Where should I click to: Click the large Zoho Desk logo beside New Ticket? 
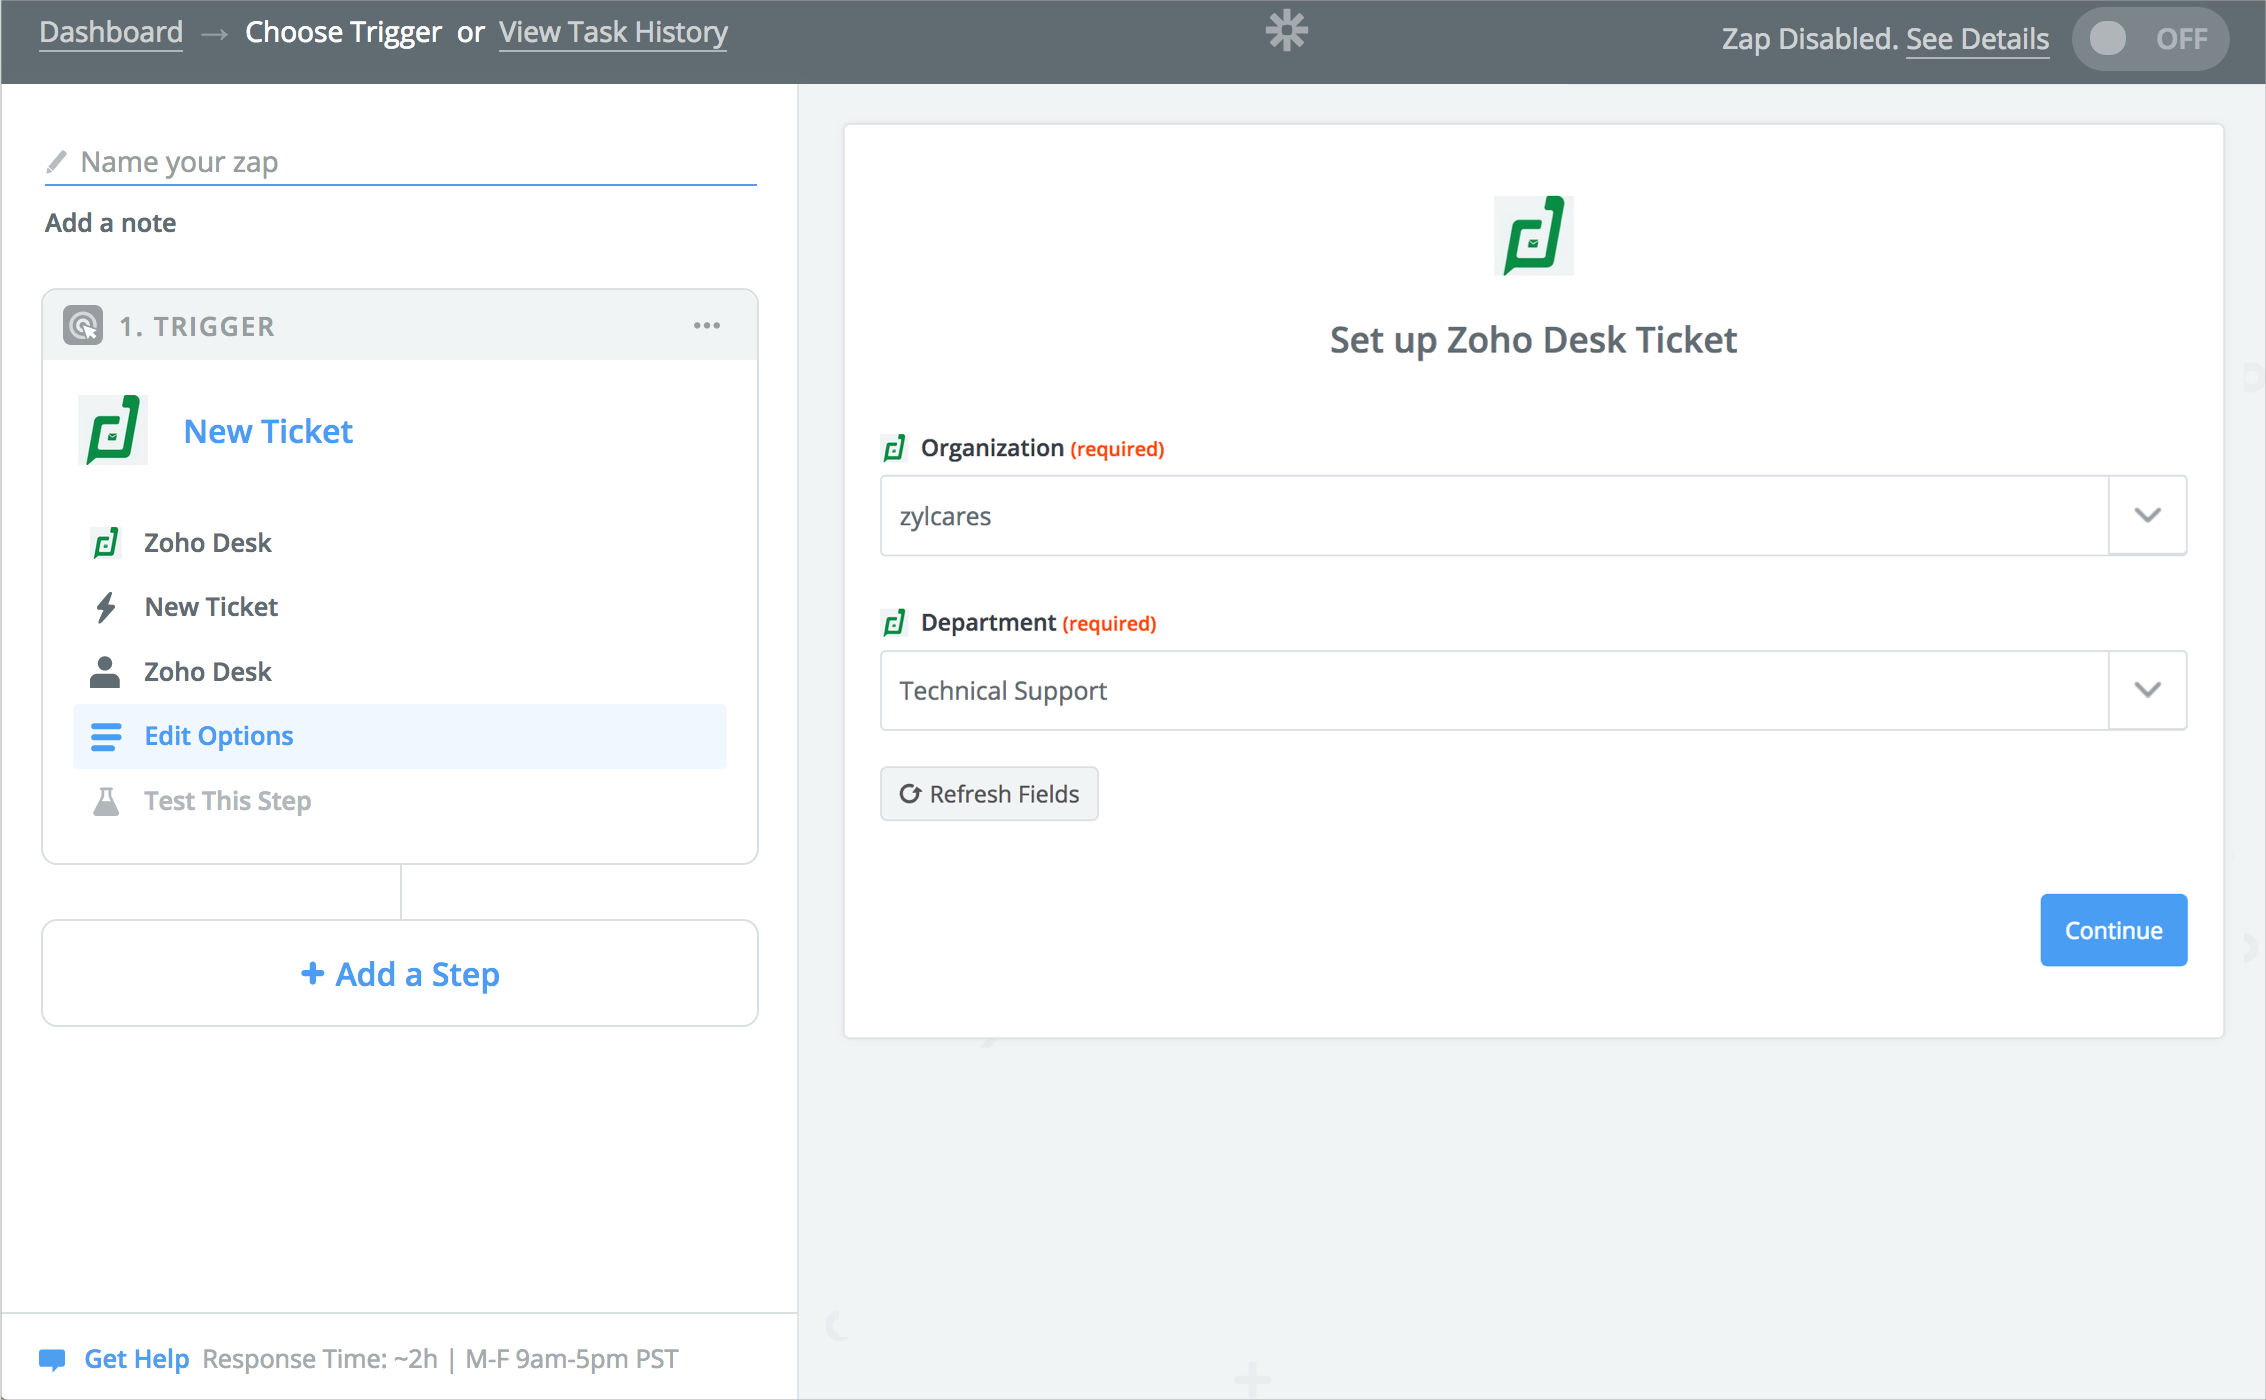[x=113, y=431]
